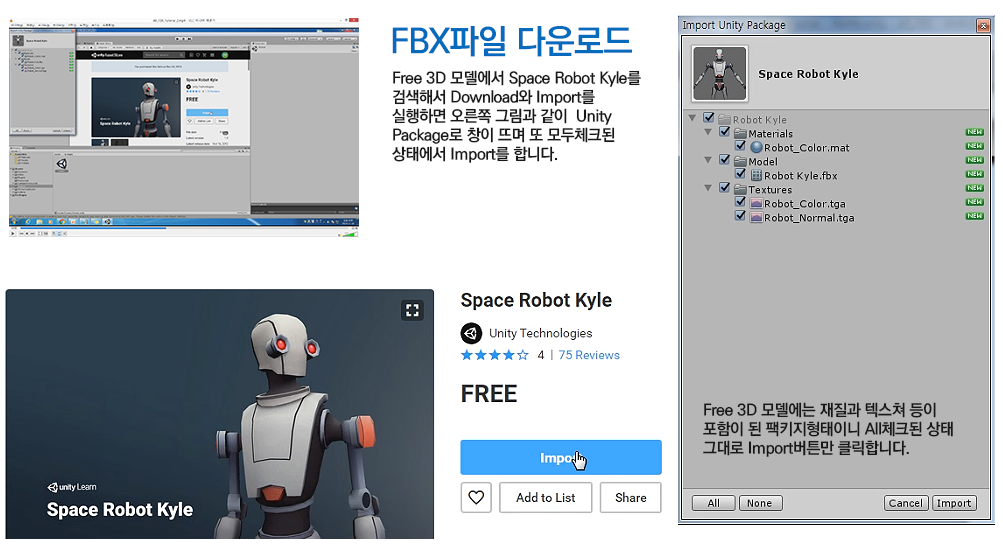Select the Model folder label
The image size is (1003, 544).
coord(763,162)
